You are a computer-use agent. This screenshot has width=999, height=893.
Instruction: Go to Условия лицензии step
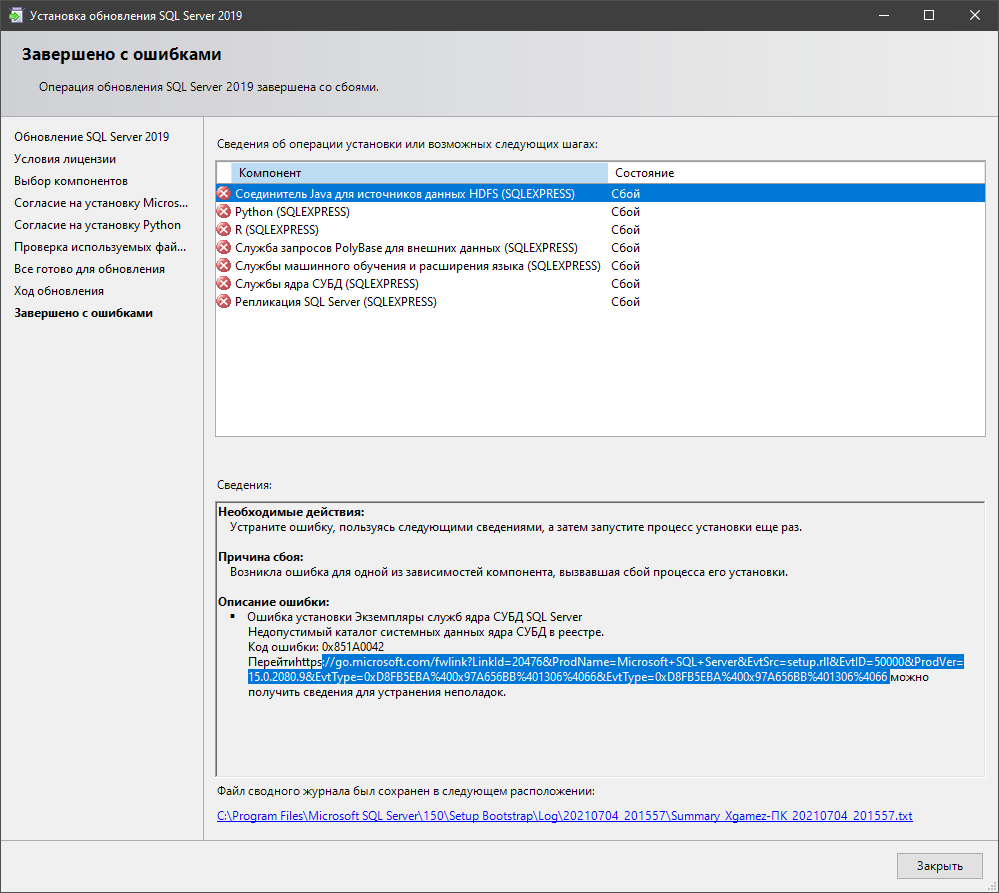click(x=65, y=159)
